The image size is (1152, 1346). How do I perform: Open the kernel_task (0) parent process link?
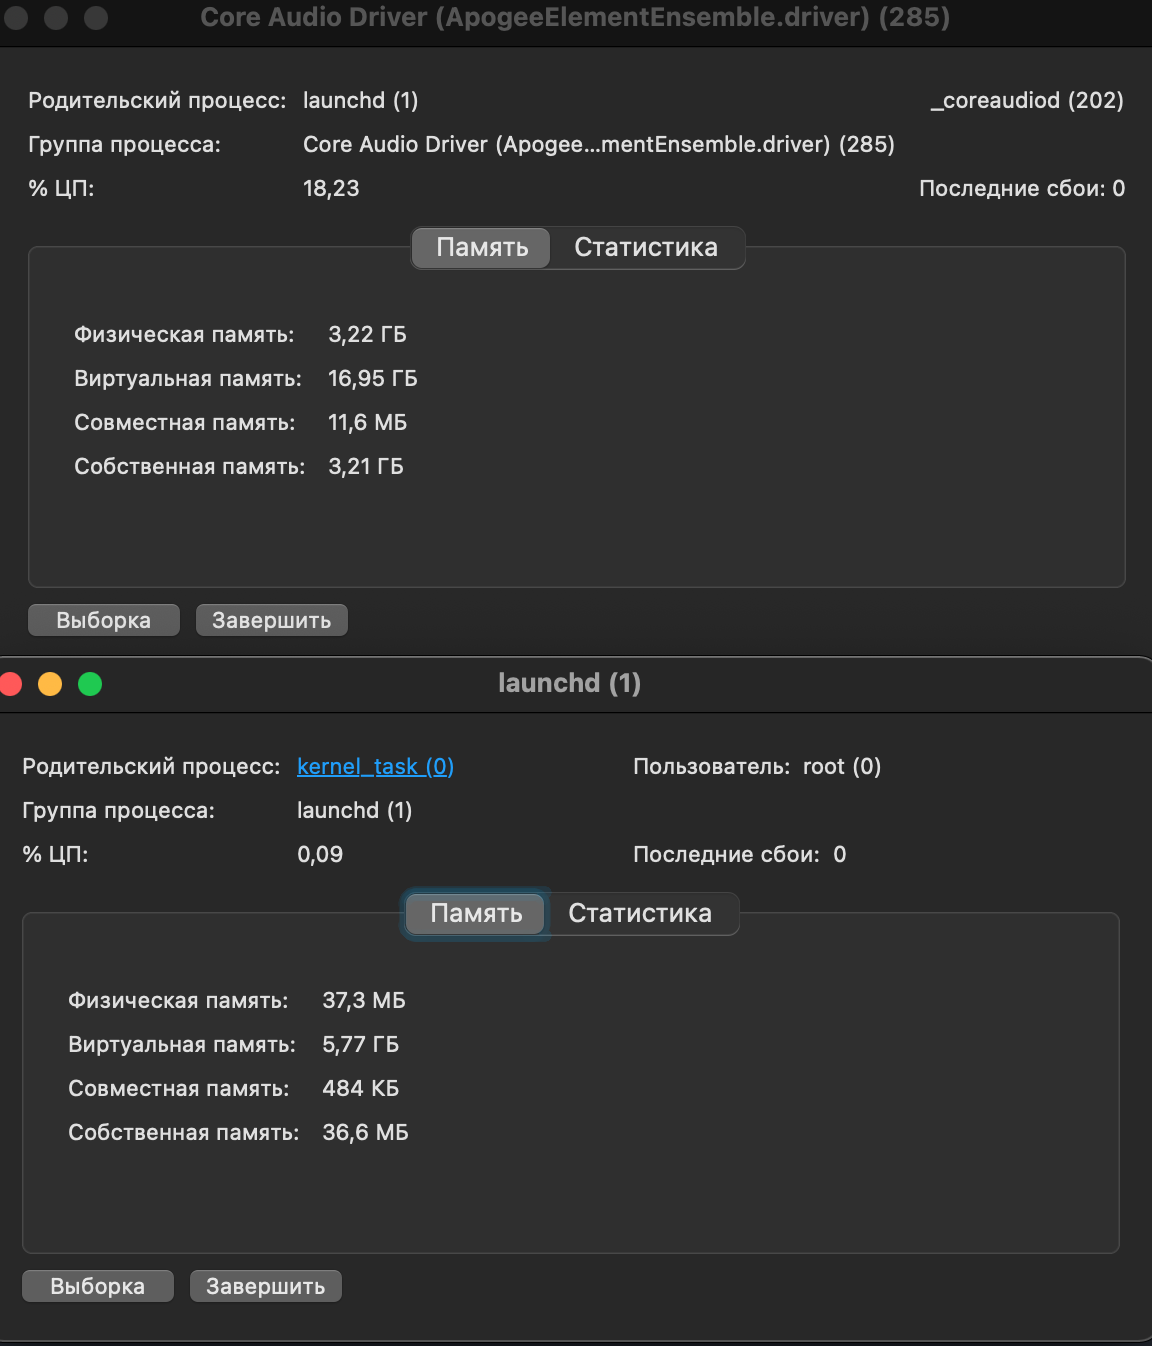pyautogui.click(x=375, y=766)
